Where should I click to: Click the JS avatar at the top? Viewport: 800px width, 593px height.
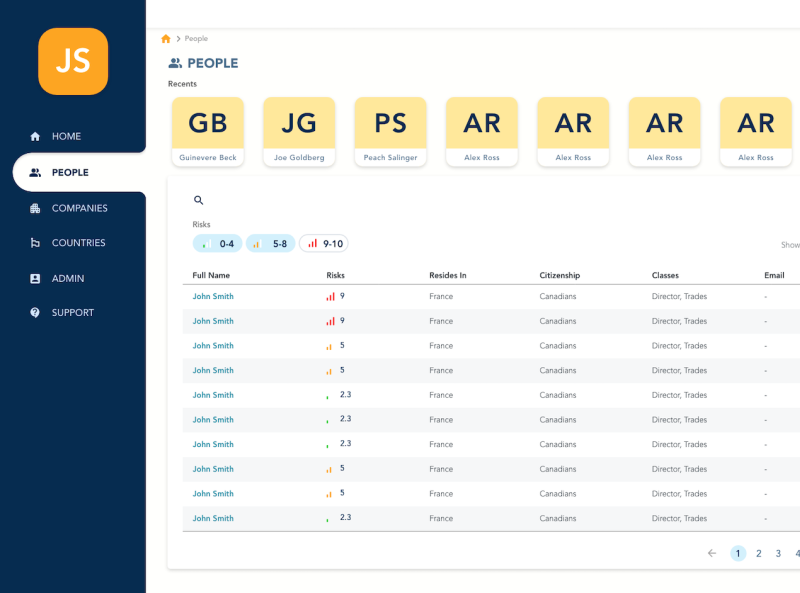point(73,62)
